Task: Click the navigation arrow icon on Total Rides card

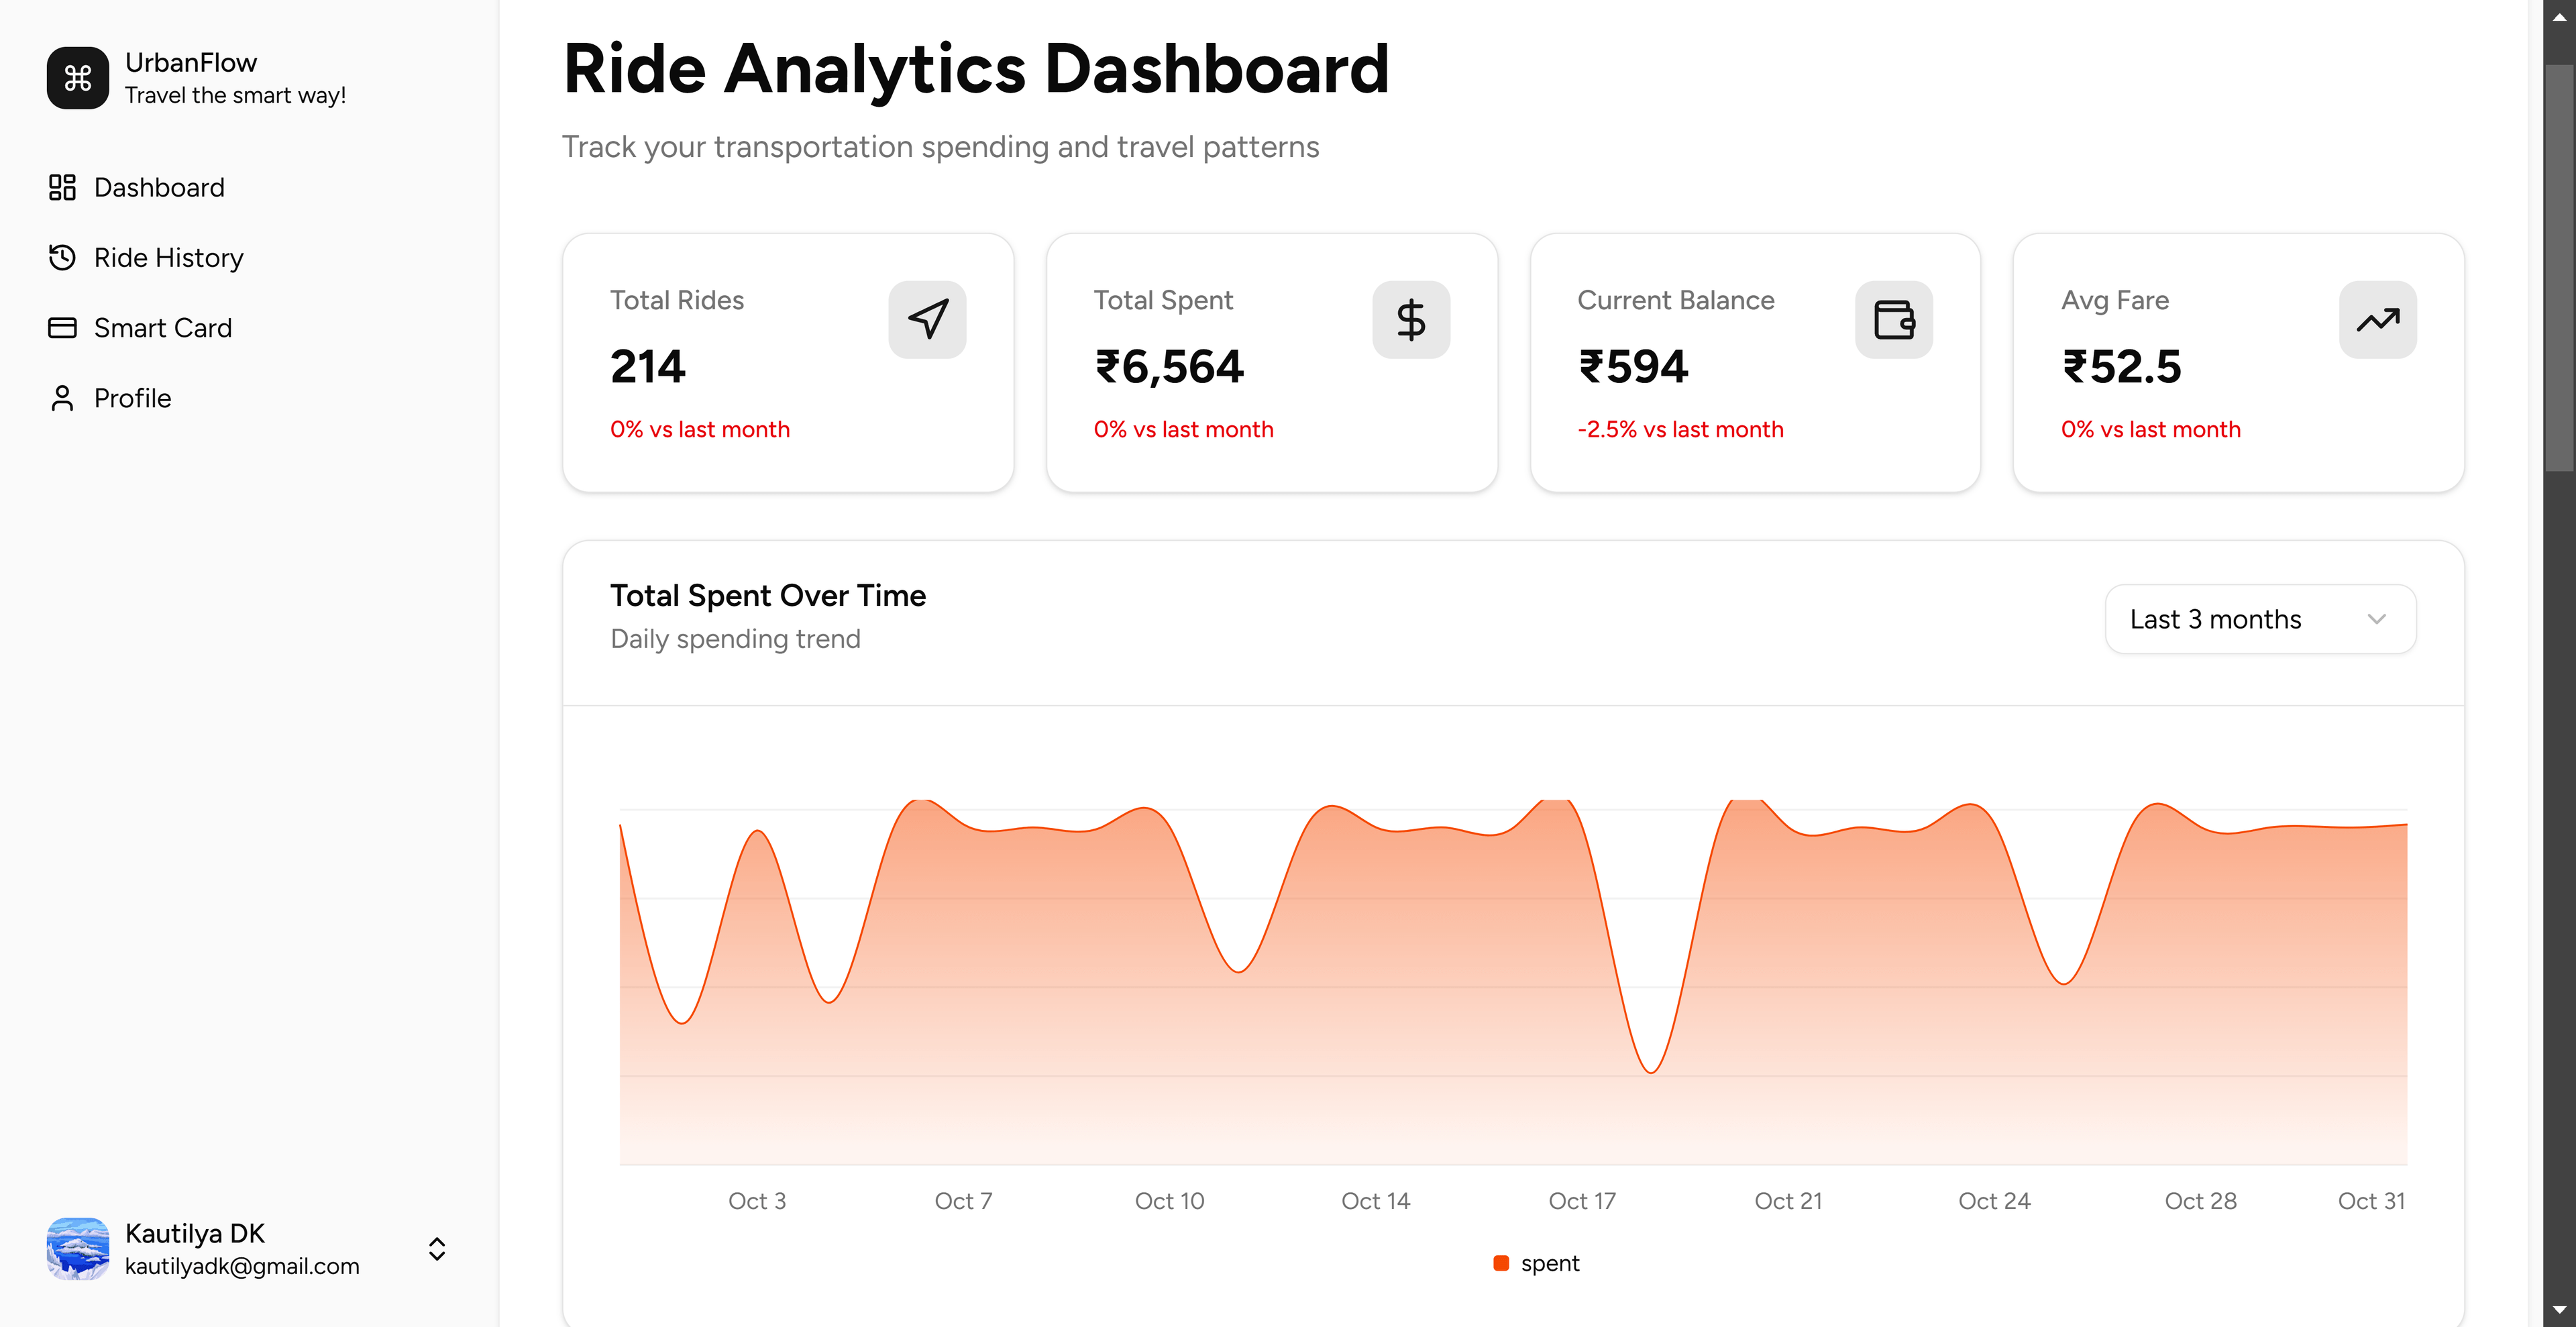Action: pos(927,319)
